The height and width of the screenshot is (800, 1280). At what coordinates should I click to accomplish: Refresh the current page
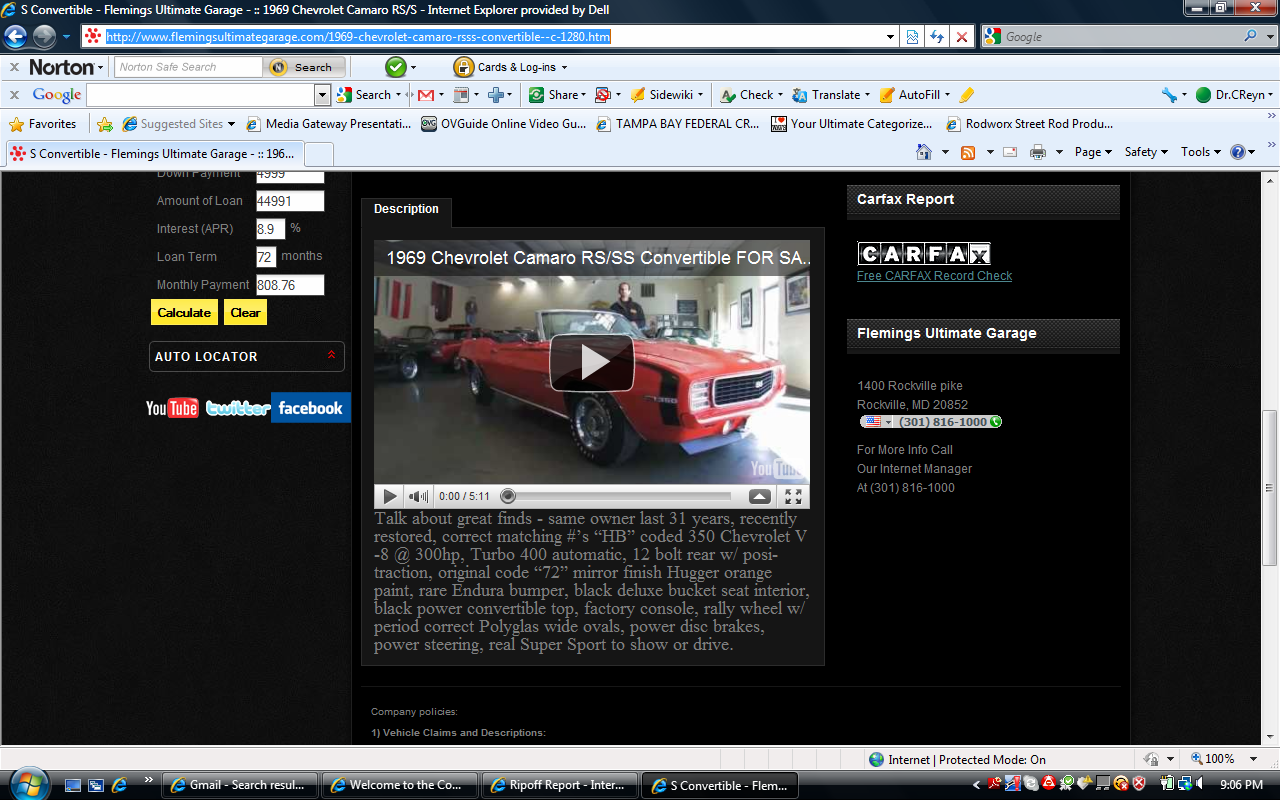click(937, 37)
